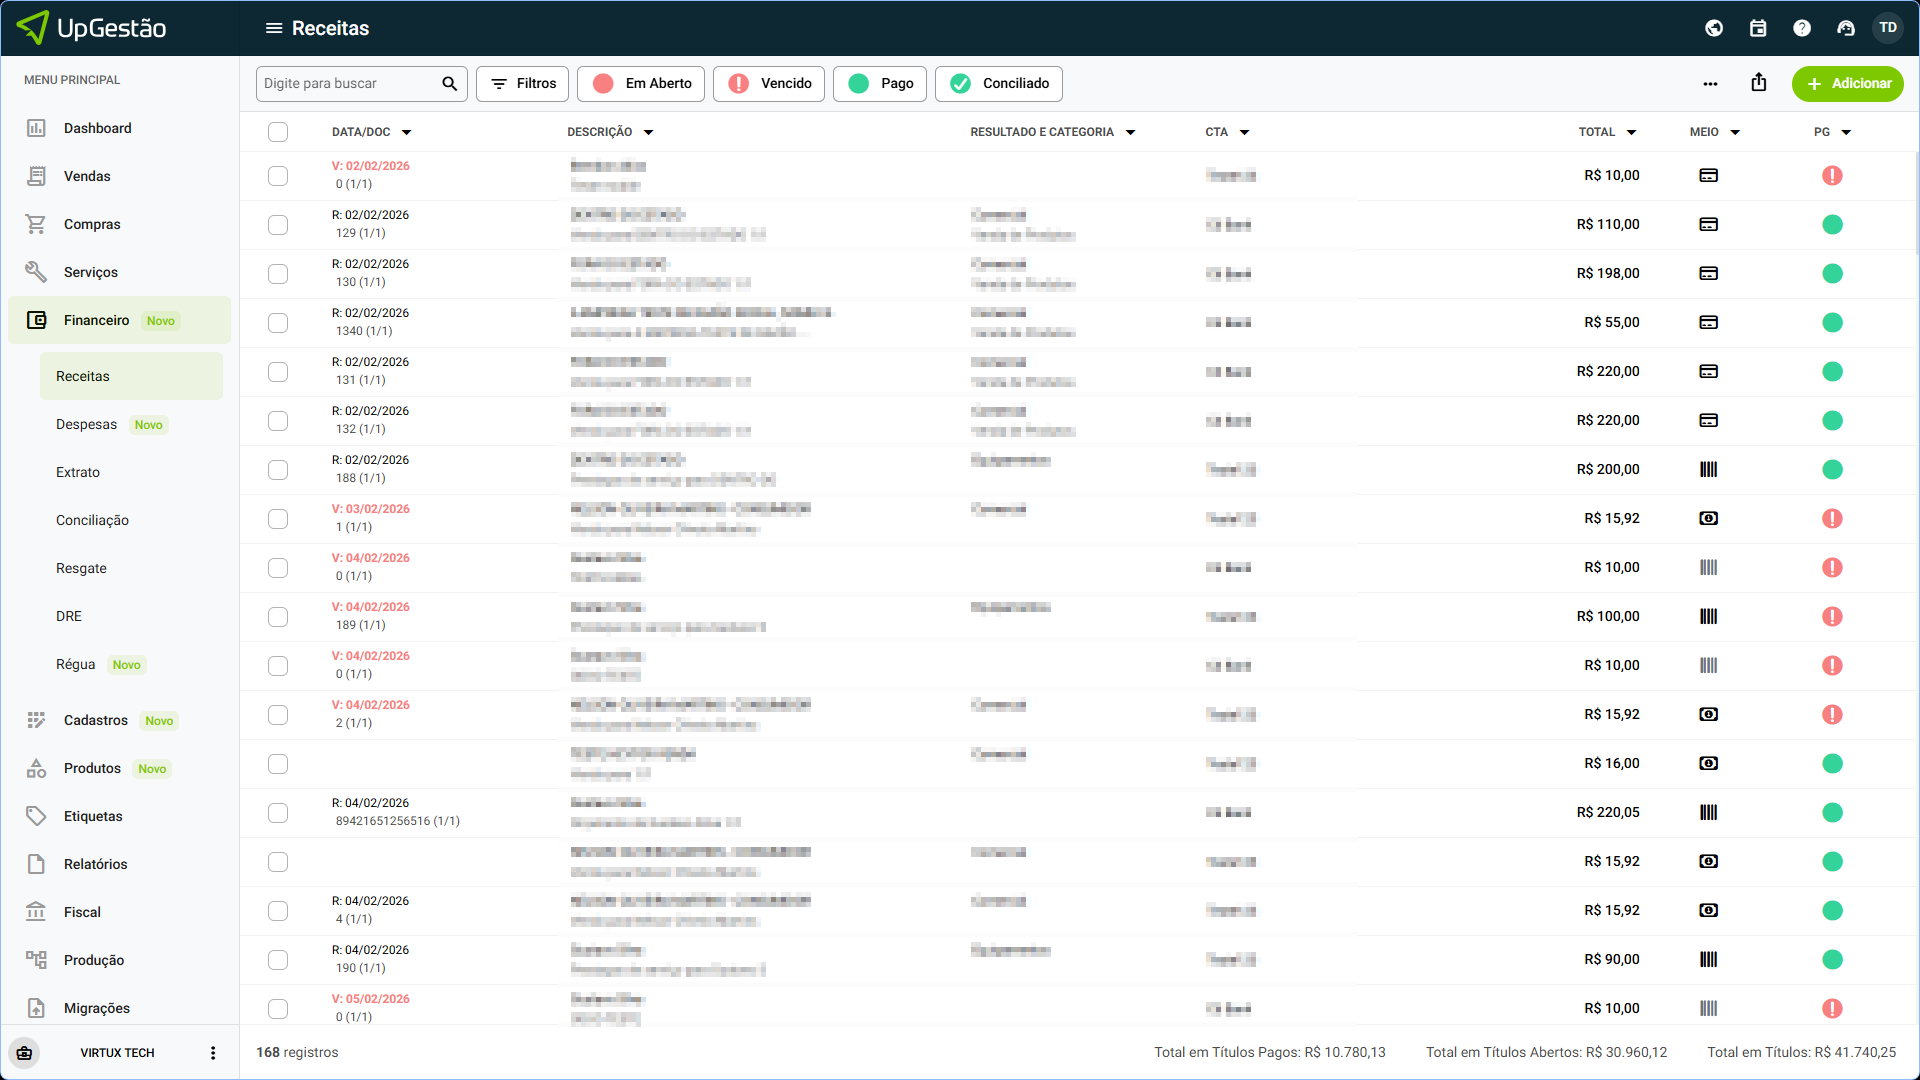The height and width of the screenshot is (1080, 1920).
Task: Tick the checkbox for doc 1340 row
Action: [x=278, y=322]
